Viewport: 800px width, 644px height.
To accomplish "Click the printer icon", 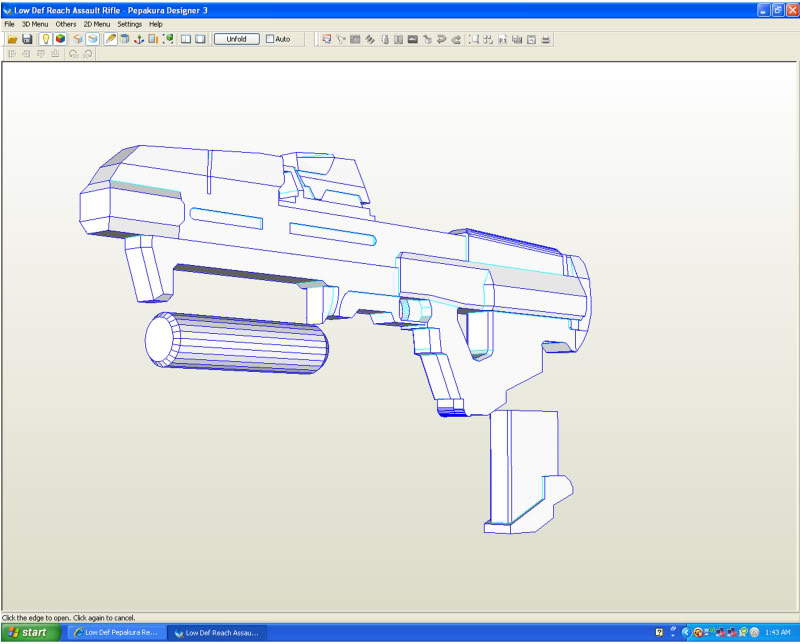I will point(545,39).
